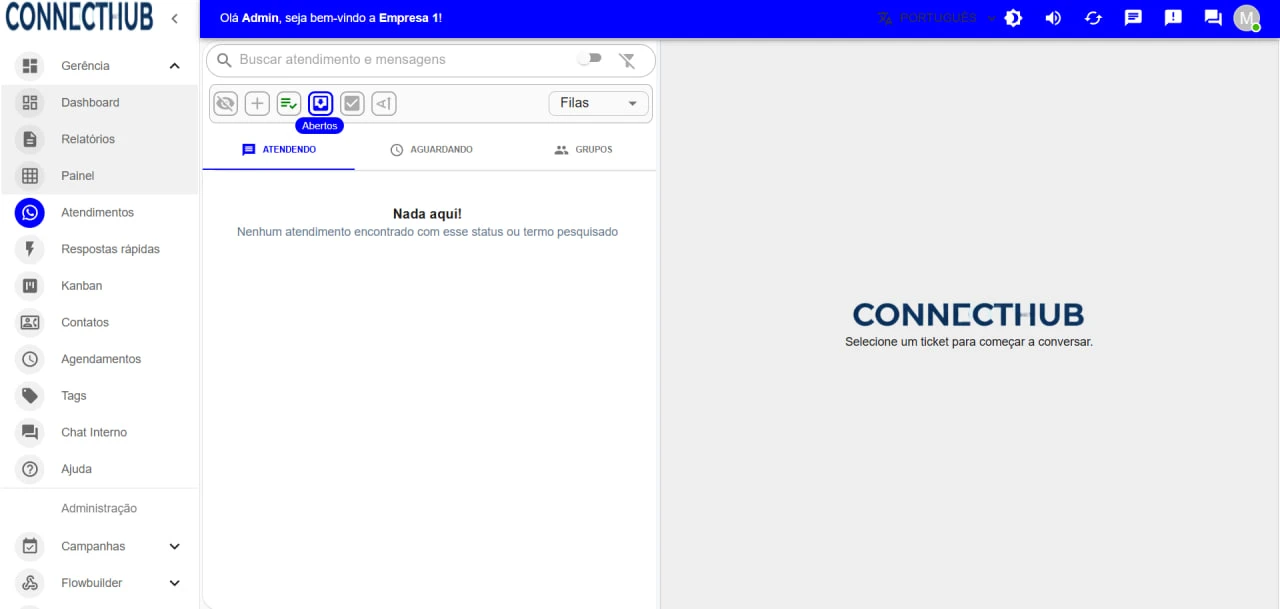The width and height of the screenshot is (1280, 609).
Task: Switch to the Grupos tab
Action: 583,150
